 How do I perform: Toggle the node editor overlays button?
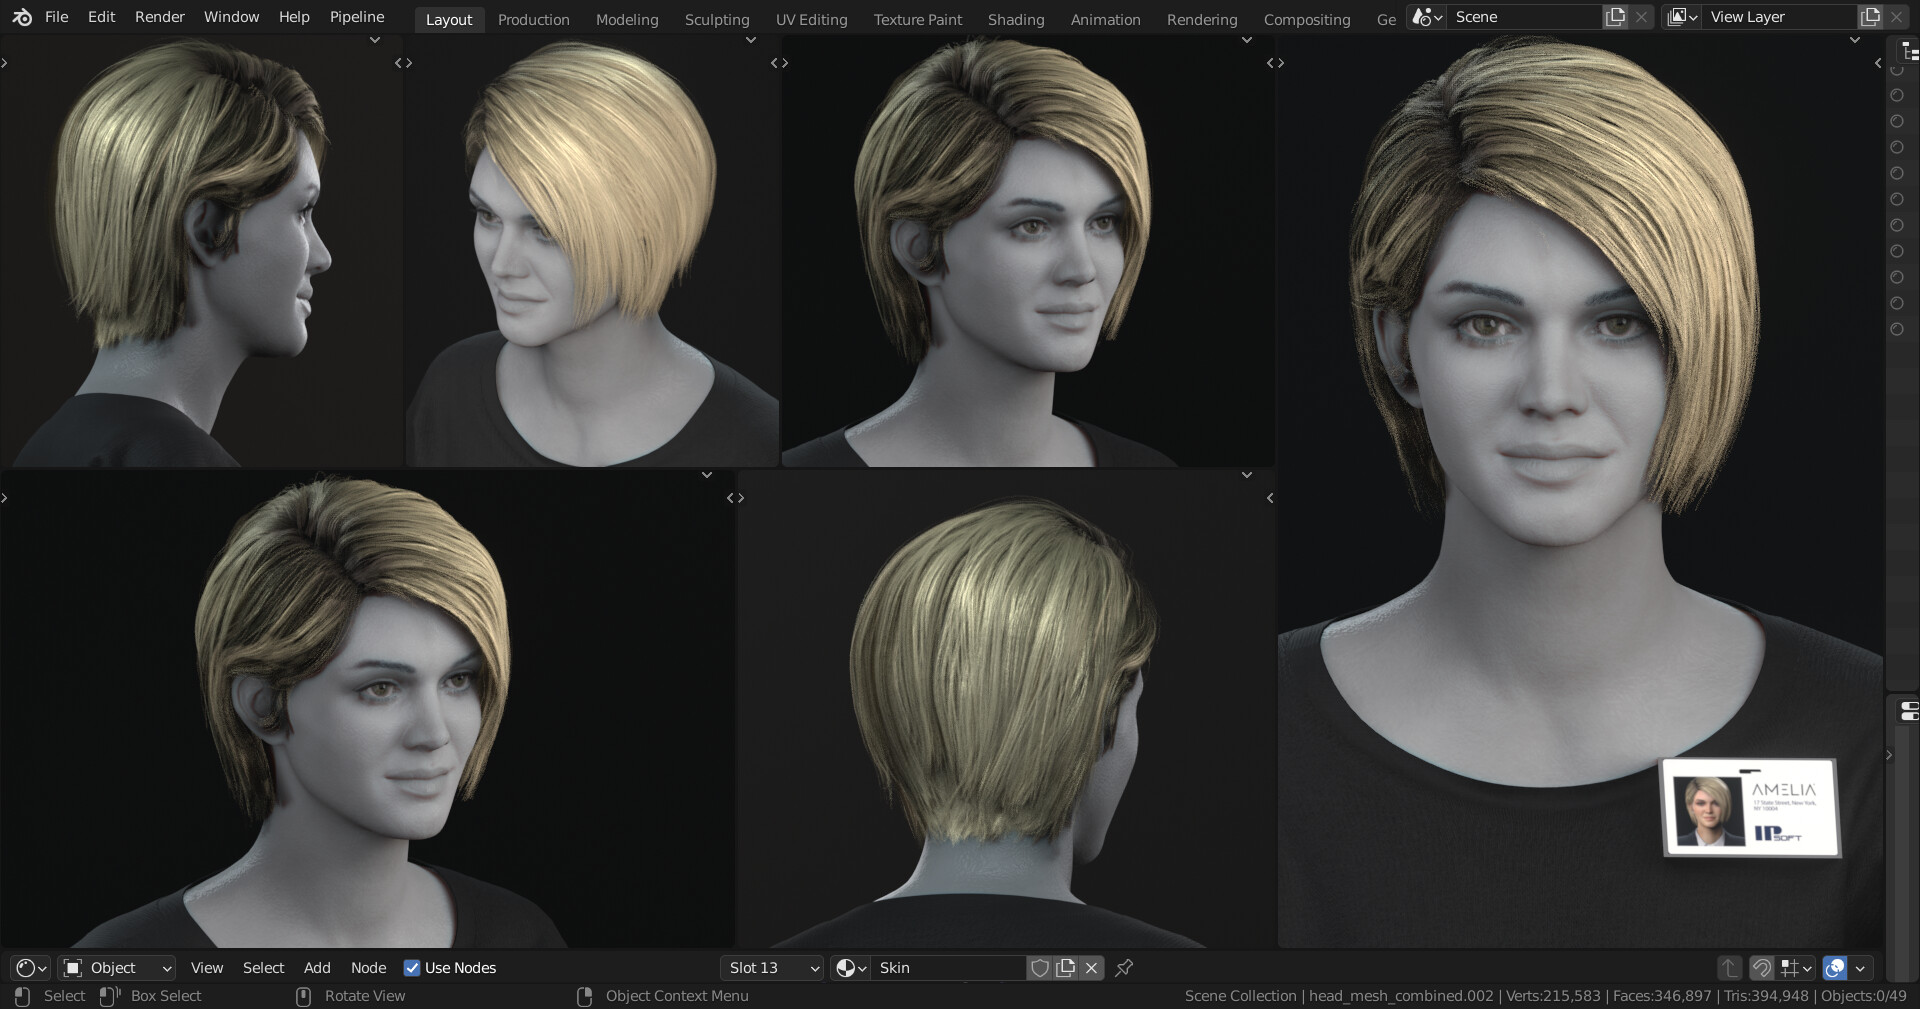pyautogui.click(x=1835, y=968)
